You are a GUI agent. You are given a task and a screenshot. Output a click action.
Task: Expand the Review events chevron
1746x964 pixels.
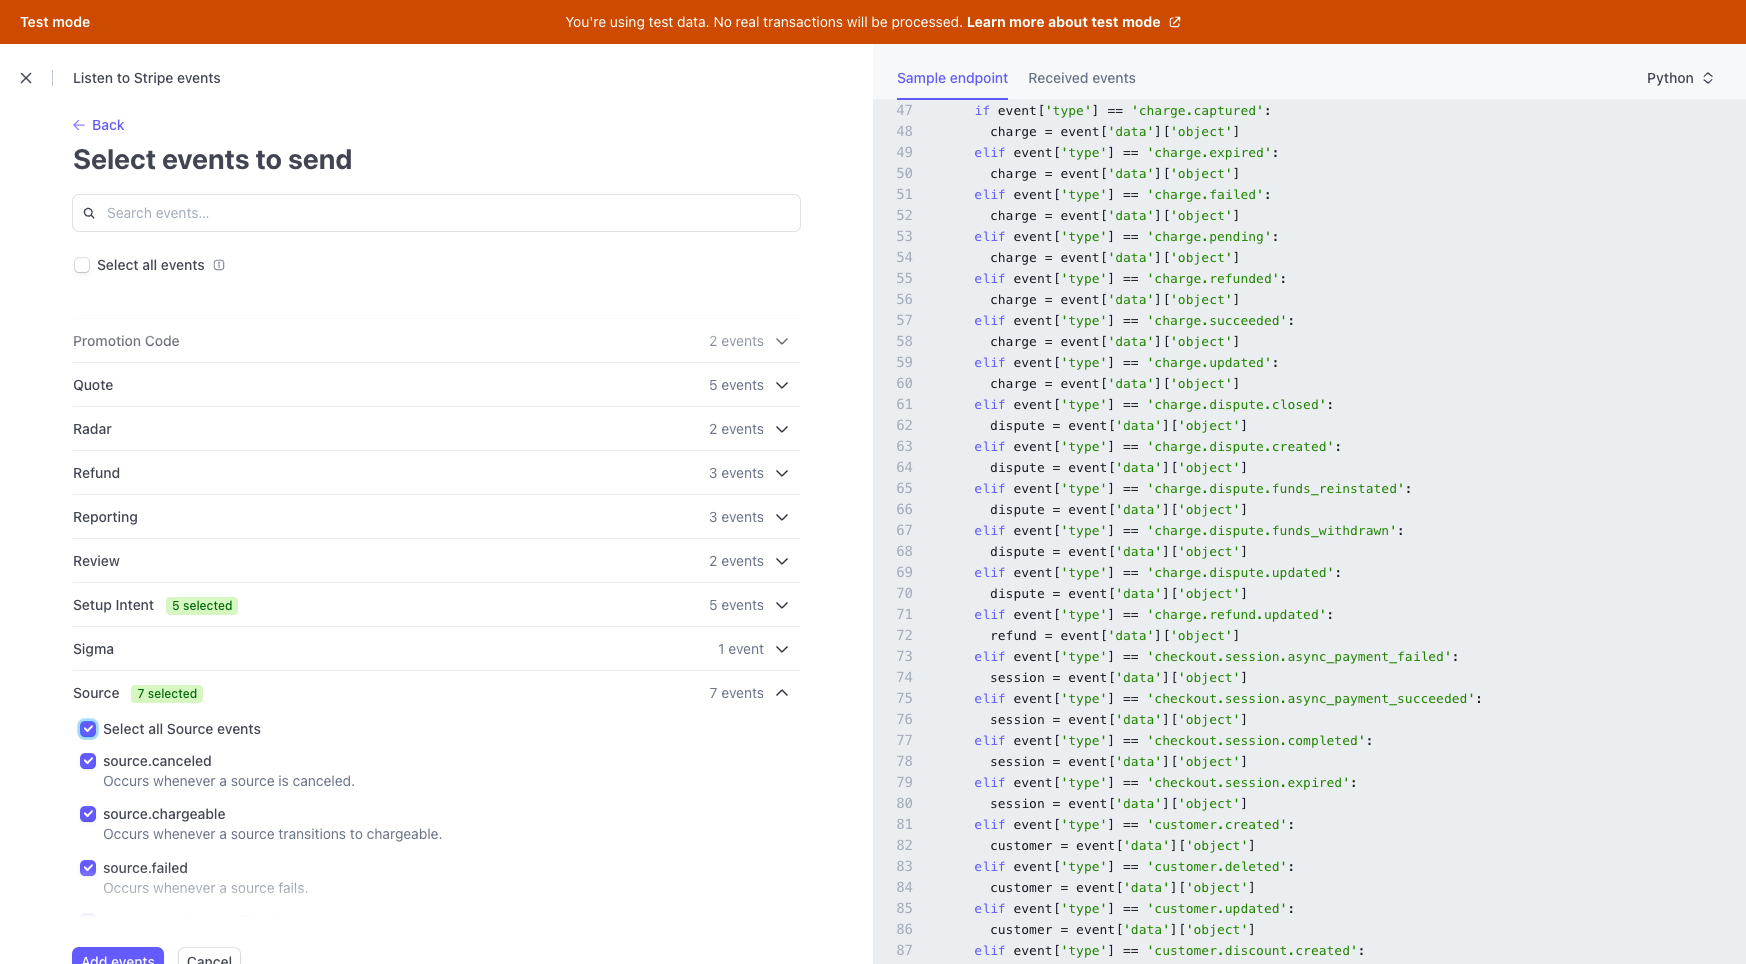(782, 561)
